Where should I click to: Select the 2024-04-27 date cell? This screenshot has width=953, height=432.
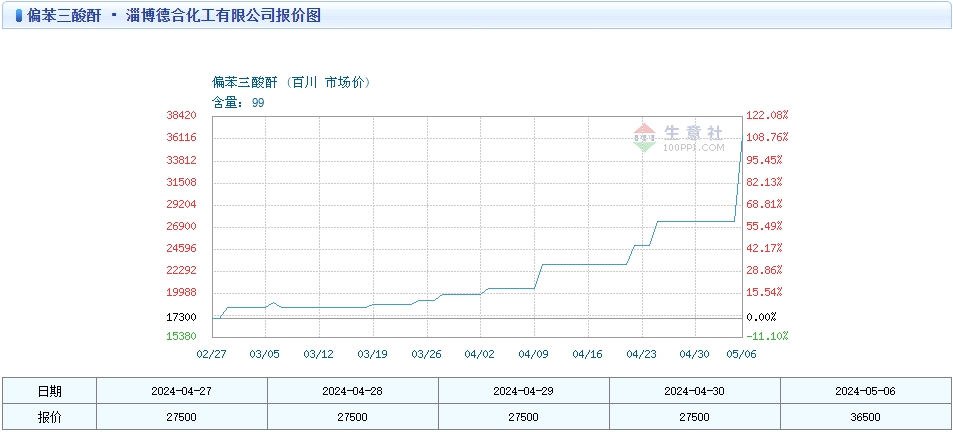click(182, 391)
